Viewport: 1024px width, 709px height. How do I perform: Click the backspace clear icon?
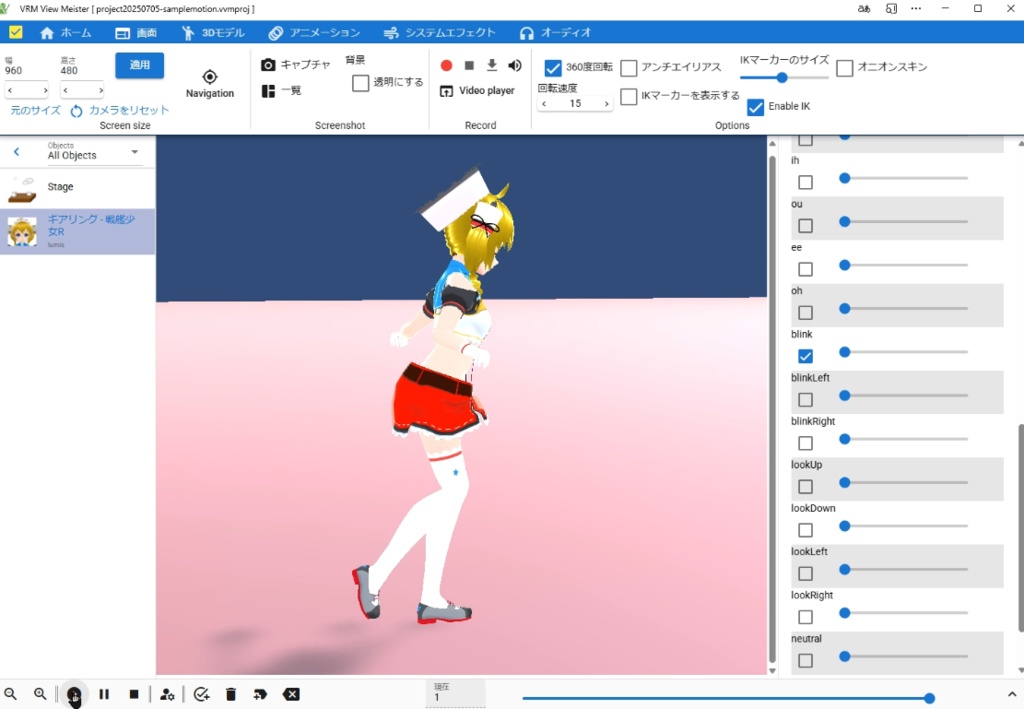(291, 694)
